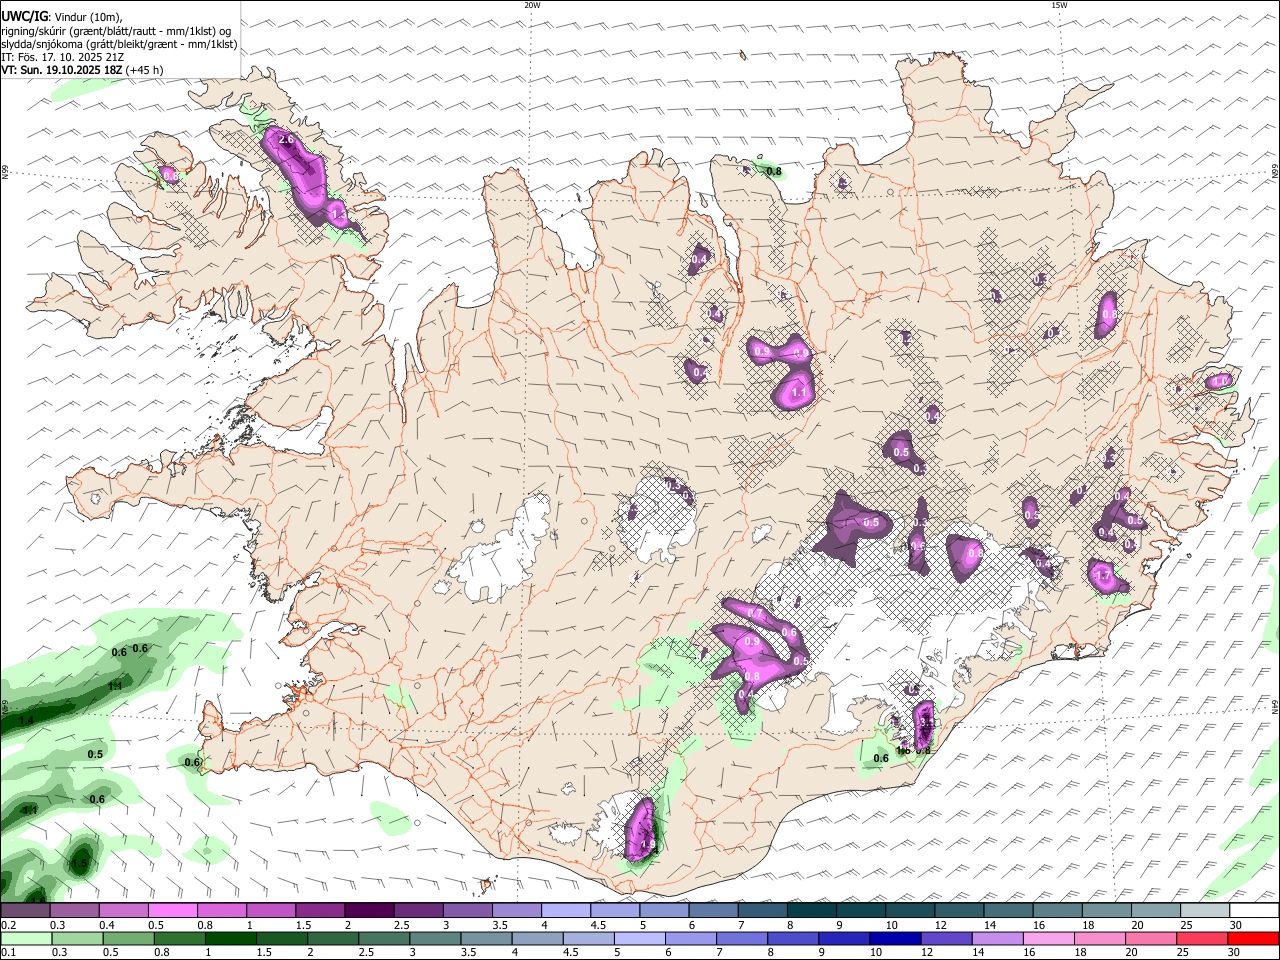Pick the pink top legend swatch between 0.5 and 0.8
1280x960 pixels.
click(172, 911)
